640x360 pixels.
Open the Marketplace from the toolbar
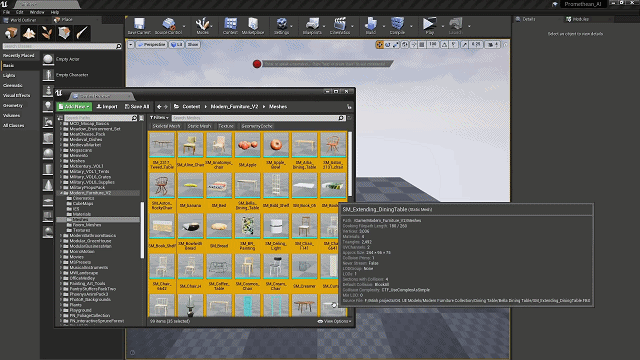[x=253, y=26]
